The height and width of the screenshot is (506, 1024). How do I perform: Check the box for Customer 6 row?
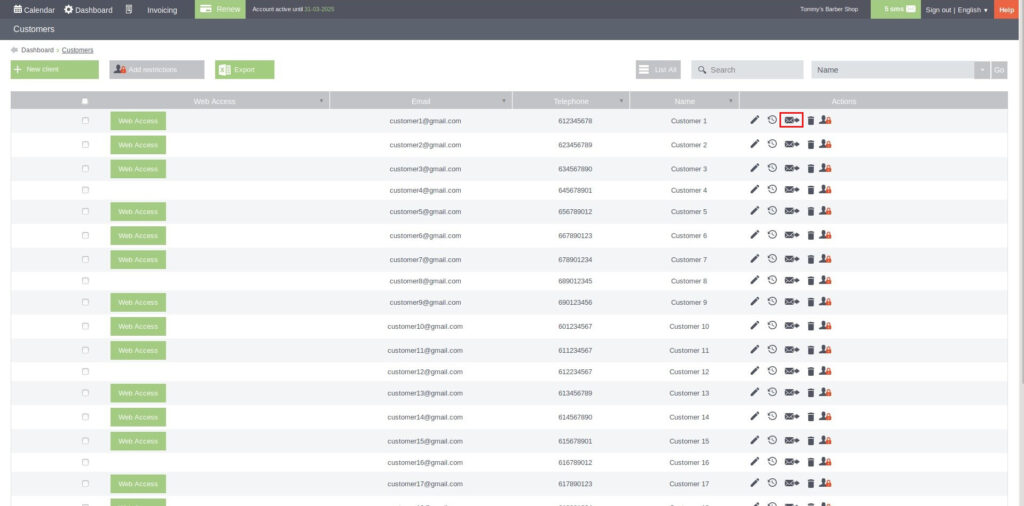[85, 235]
